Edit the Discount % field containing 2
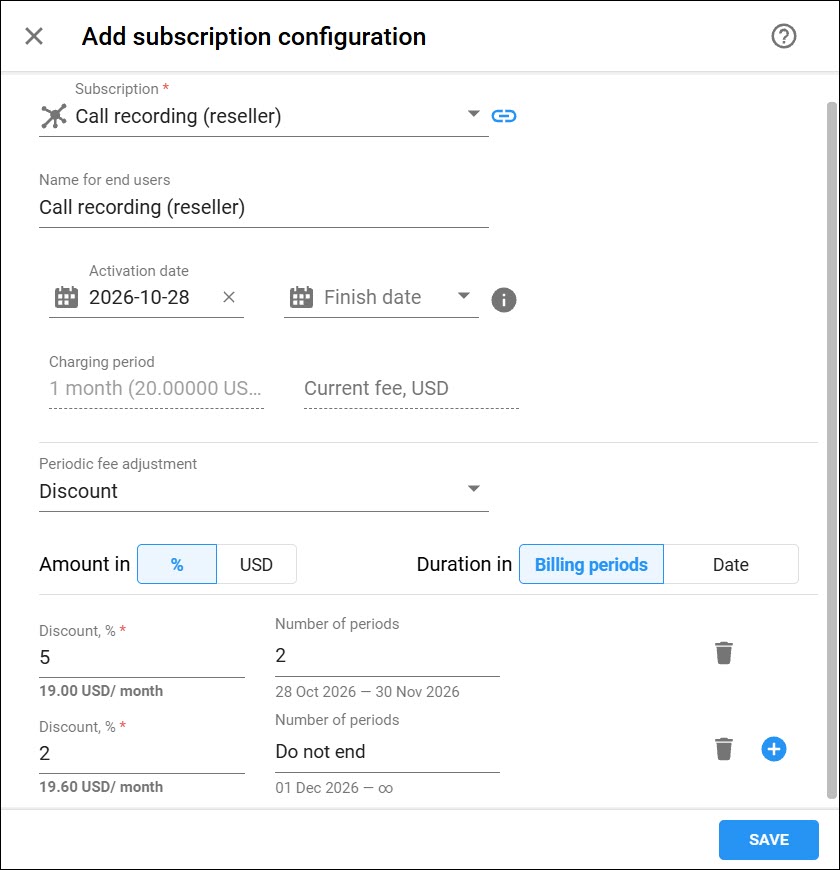 point(141,753)
